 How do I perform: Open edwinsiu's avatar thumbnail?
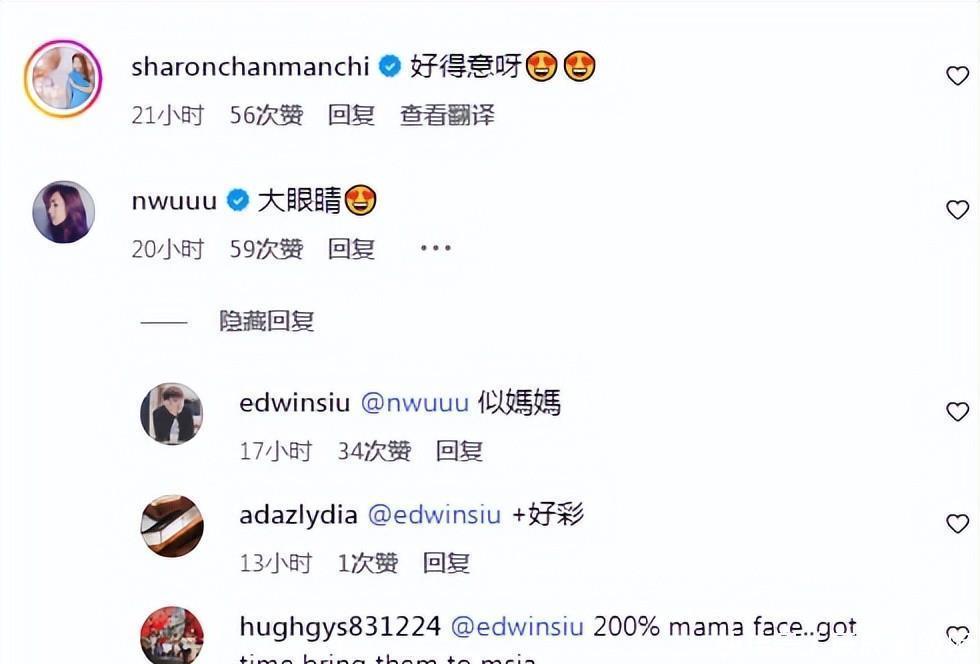click(x=172, y=414)
